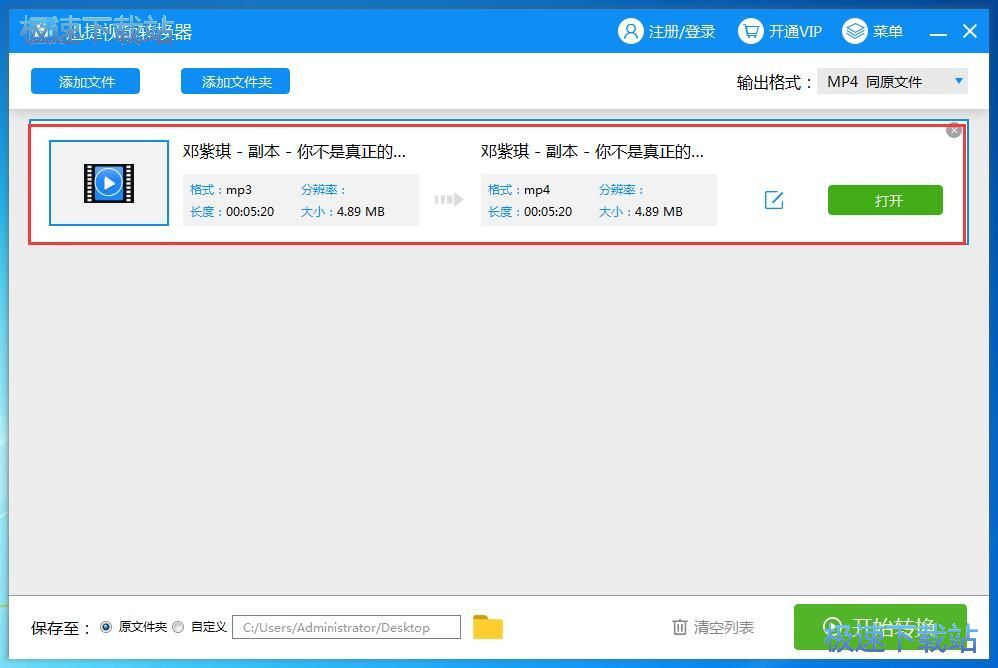Open the 菜单 layers icon
Viewport: 998px width, 668px height.
855,31
